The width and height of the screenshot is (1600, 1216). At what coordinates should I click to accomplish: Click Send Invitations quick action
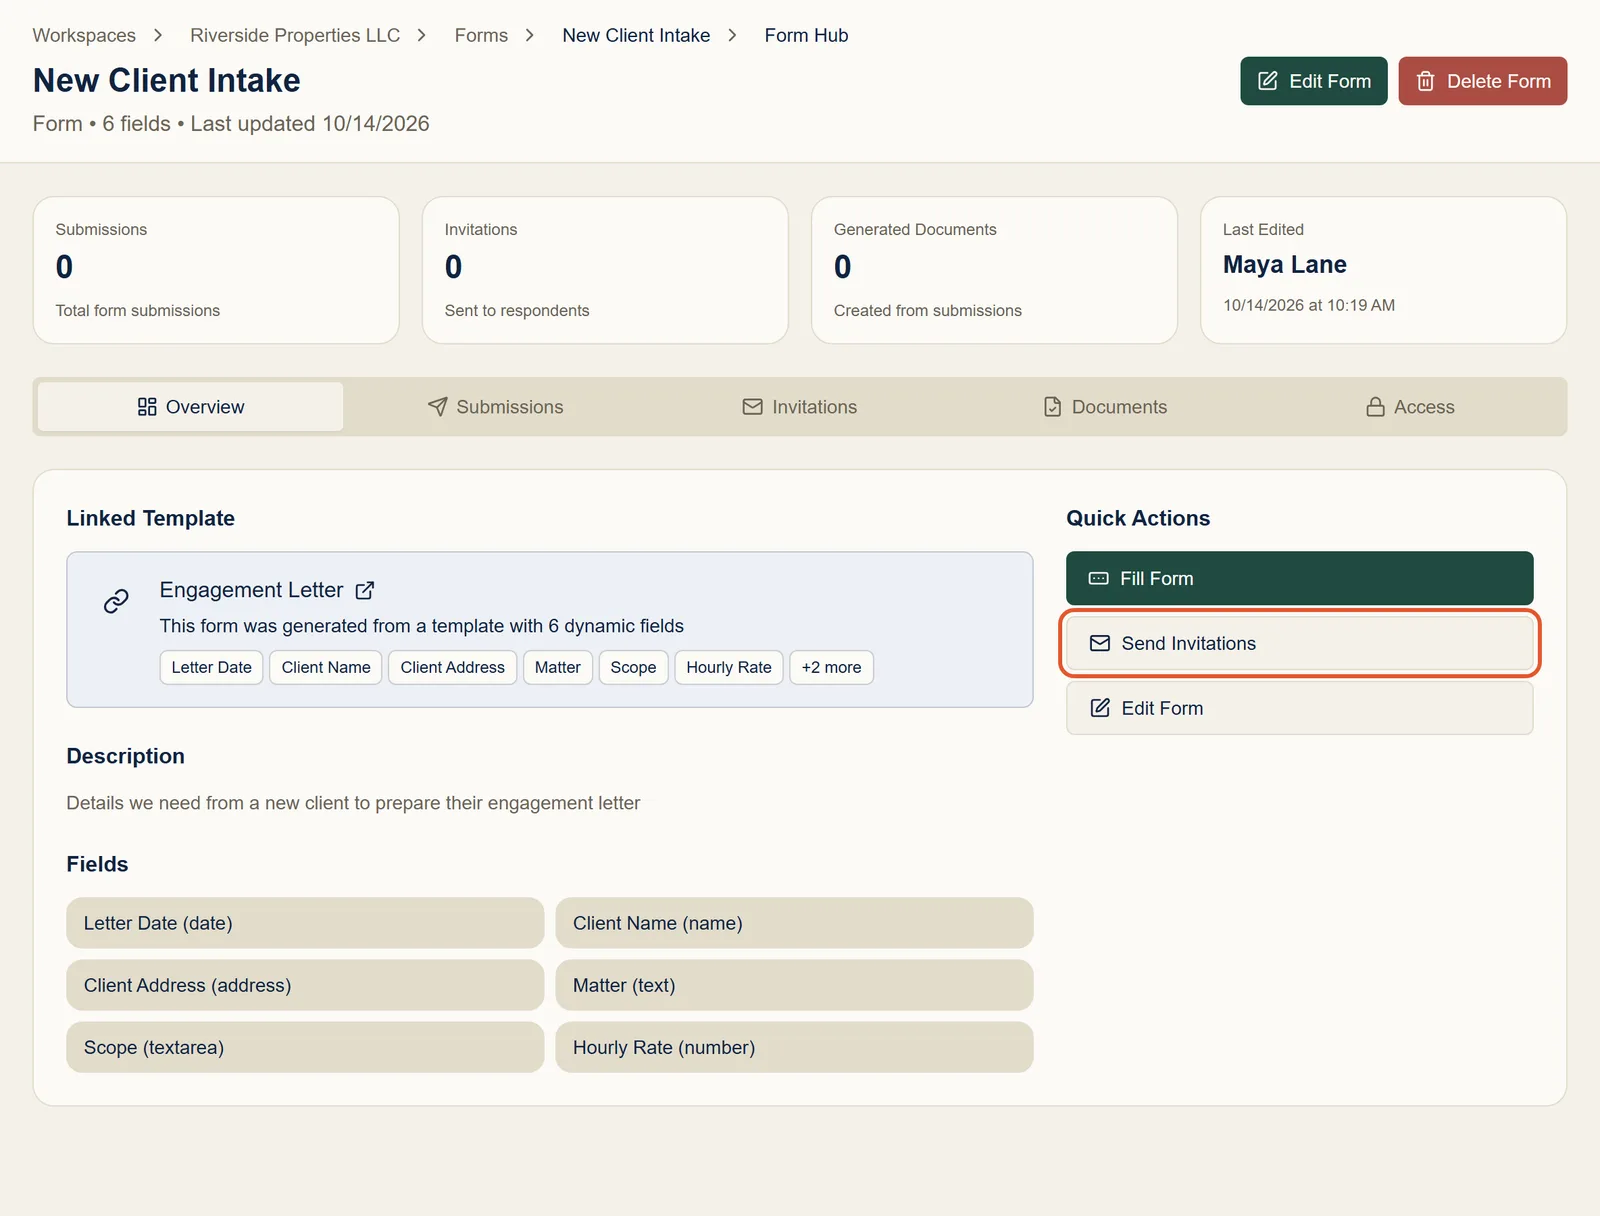1299,643
